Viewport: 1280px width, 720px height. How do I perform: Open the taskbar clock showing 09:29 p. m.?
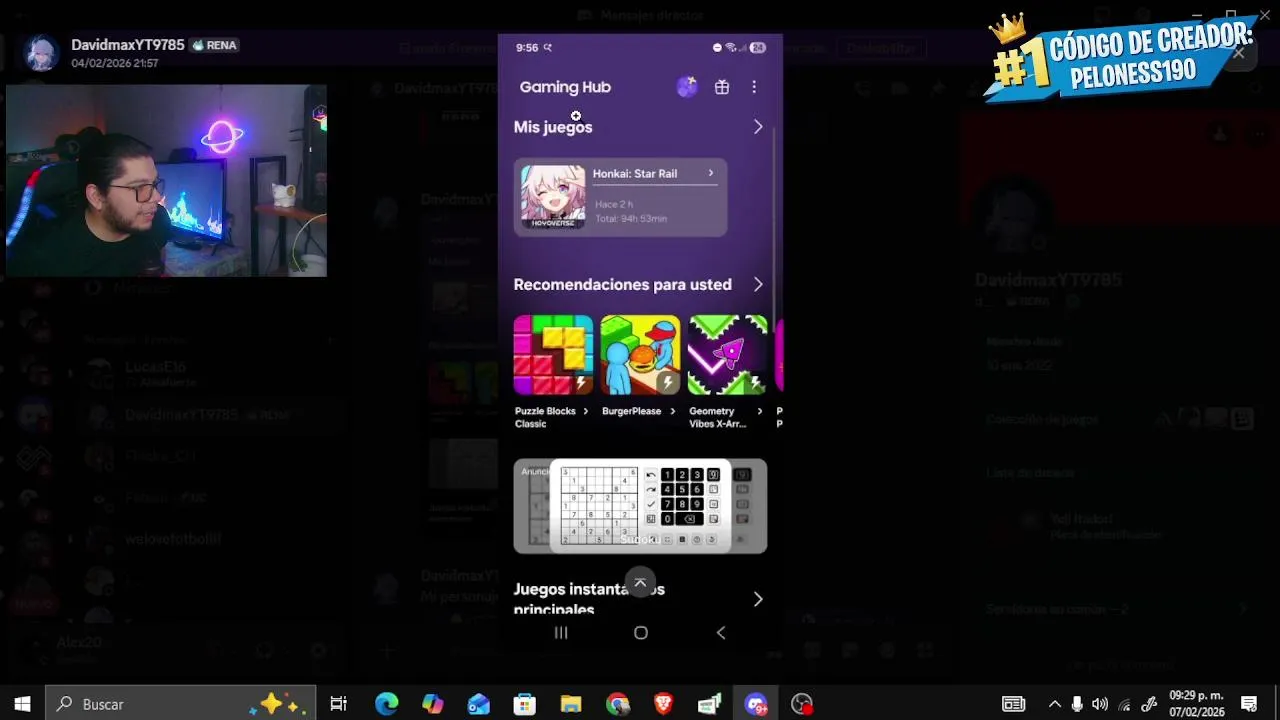pos(1197,704)
